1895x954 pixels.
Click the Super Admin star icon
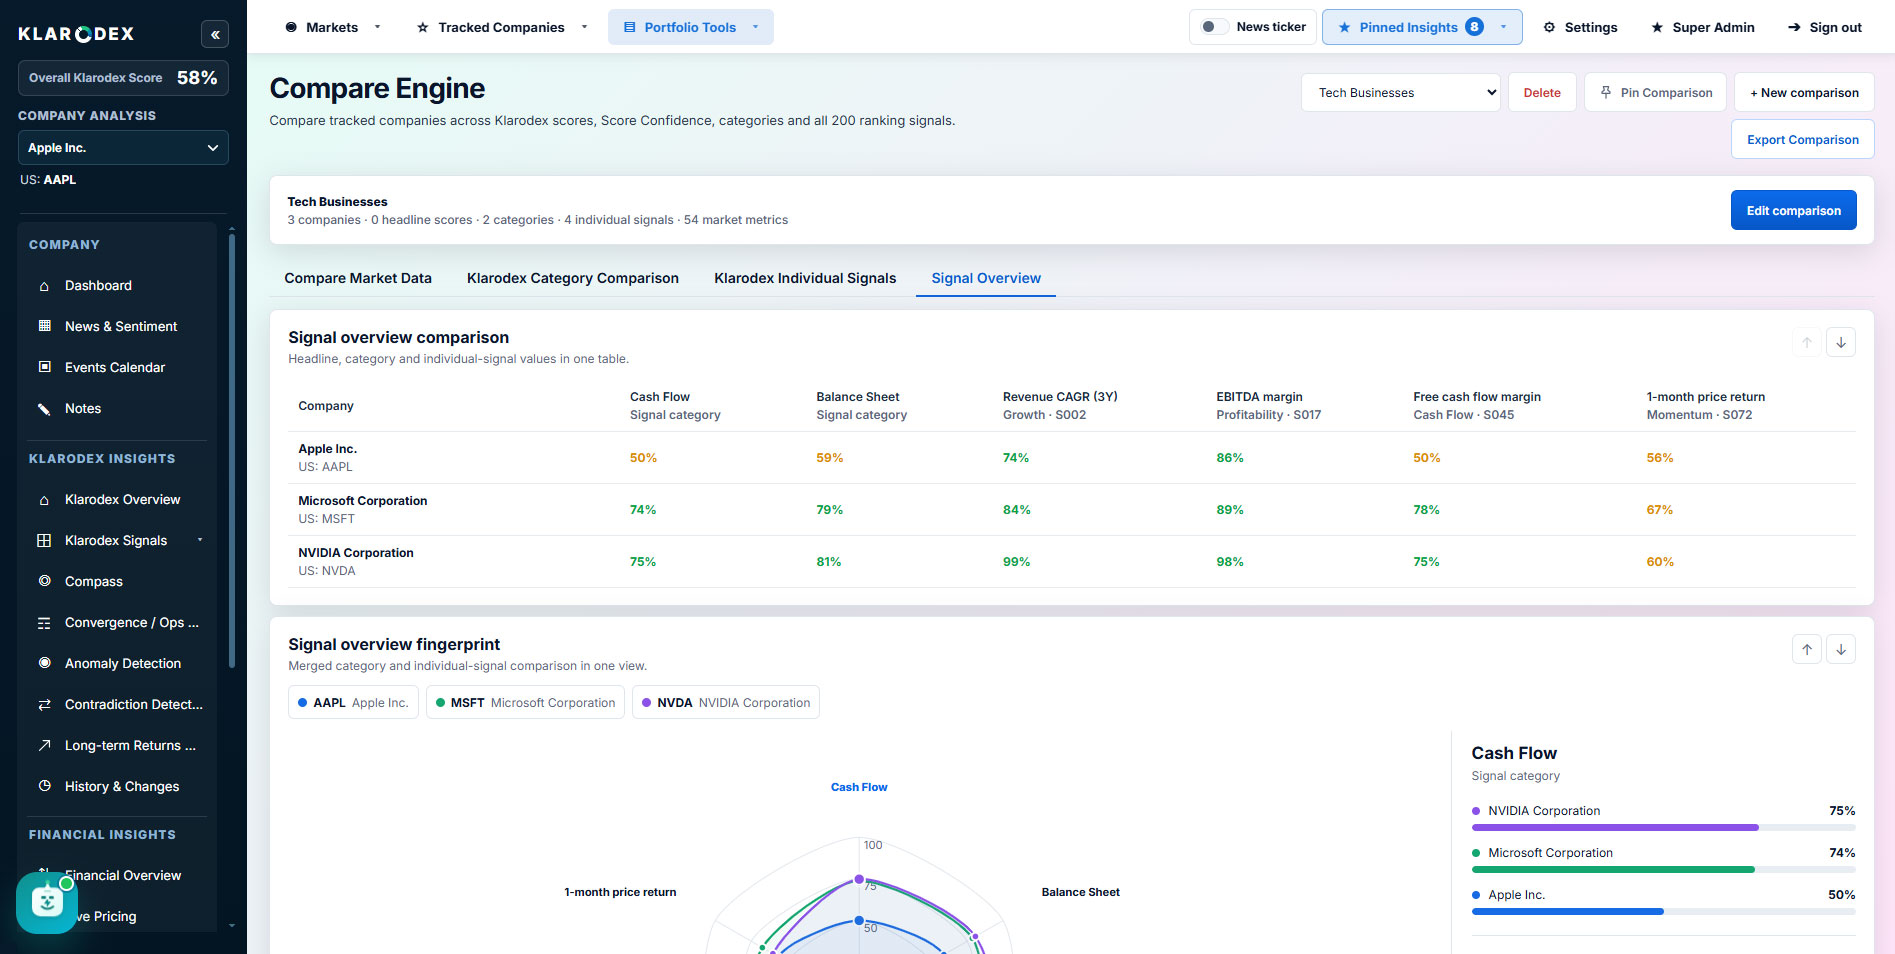tap(1657, 27)
